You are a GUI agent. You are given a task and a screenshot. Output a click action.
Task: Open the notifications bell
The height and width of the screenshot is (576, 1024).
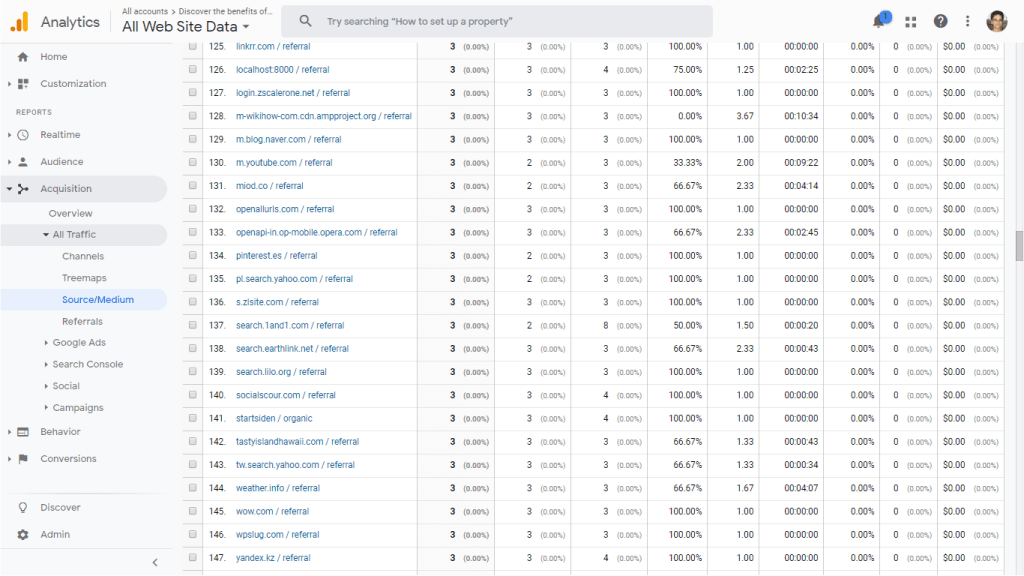pos(880,21)
